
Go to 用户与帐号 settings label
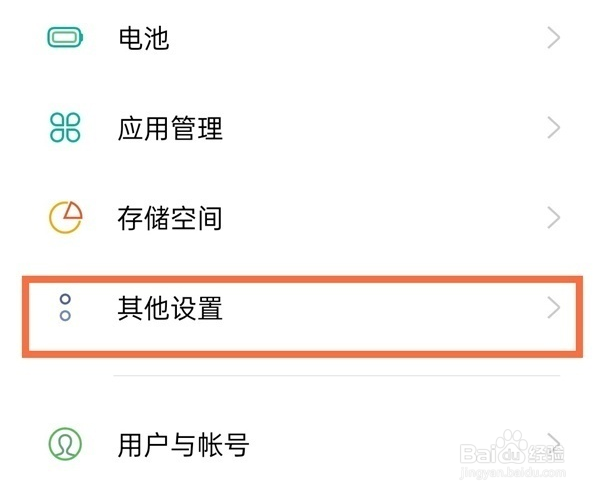click(183, 443)
